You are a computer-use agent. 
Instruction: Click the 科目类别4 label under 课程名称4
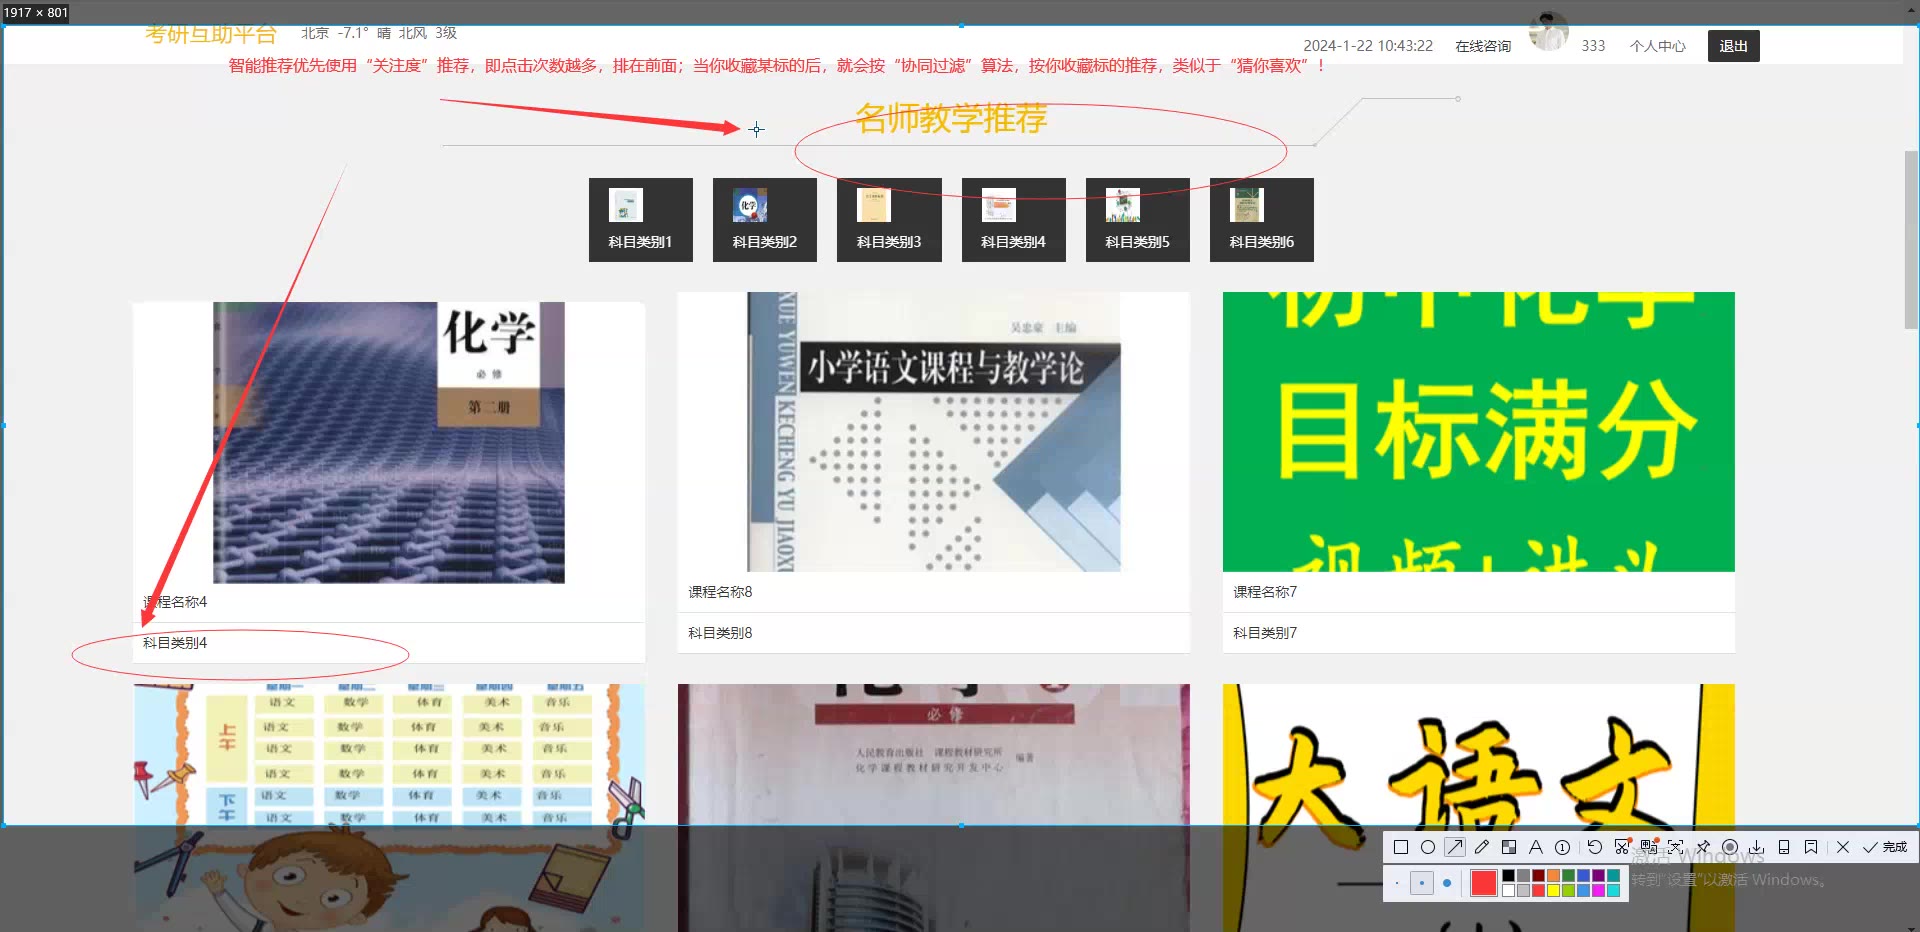click(175, 643)
